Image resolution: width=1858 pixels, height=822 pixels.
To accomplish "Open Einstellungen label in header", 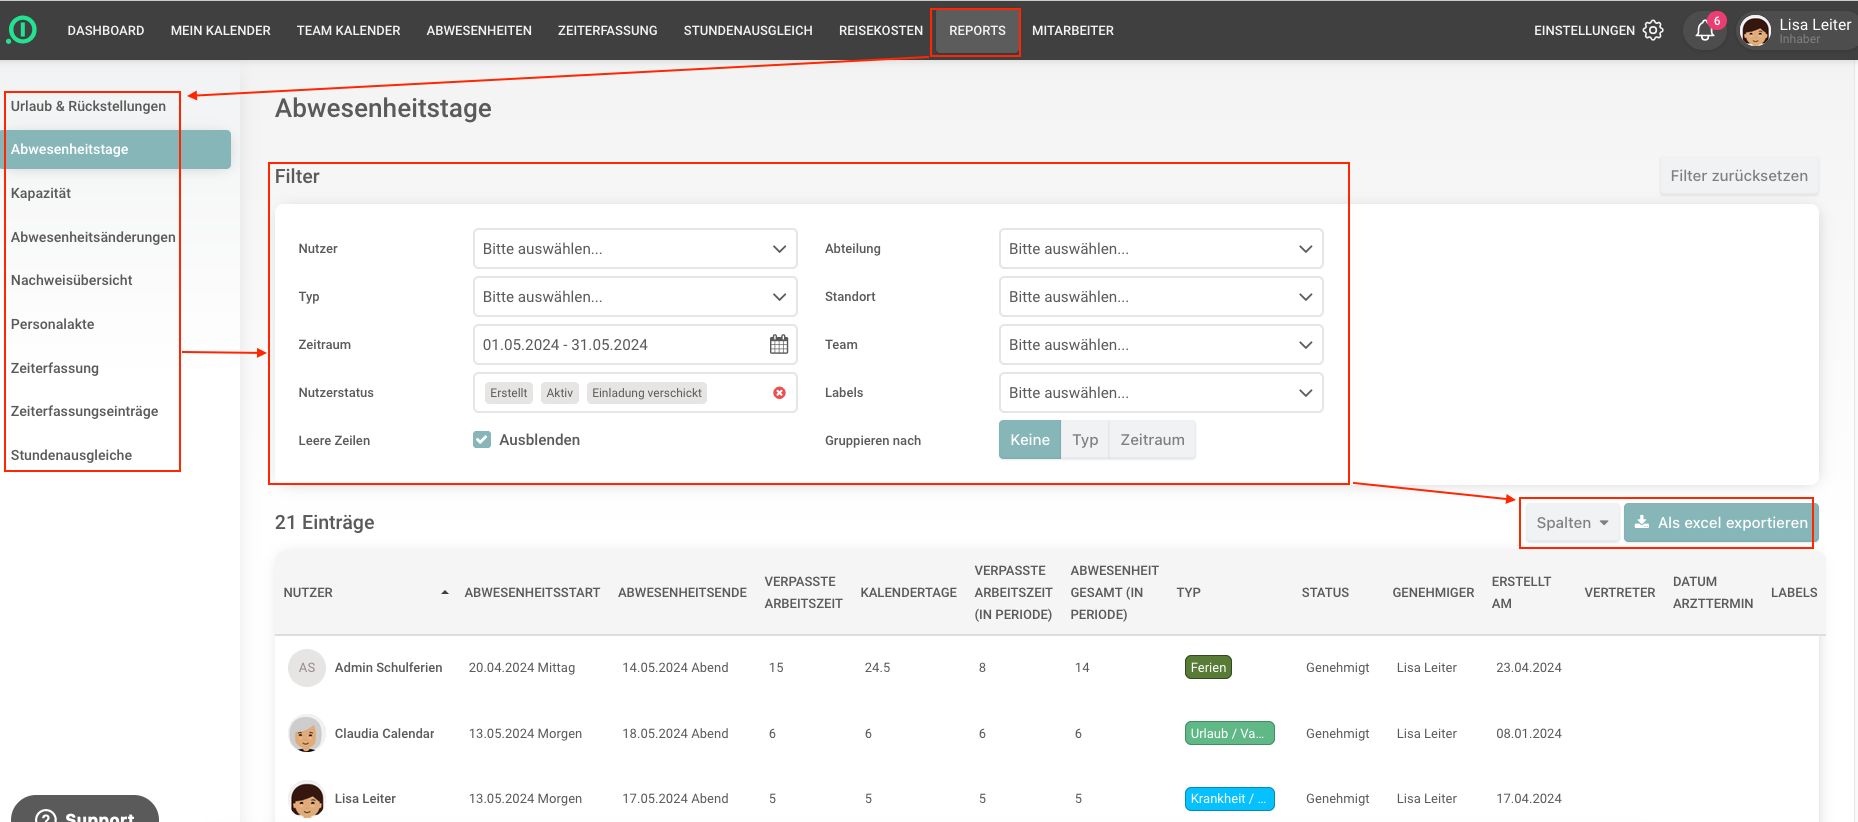I will coord(1584,31).
